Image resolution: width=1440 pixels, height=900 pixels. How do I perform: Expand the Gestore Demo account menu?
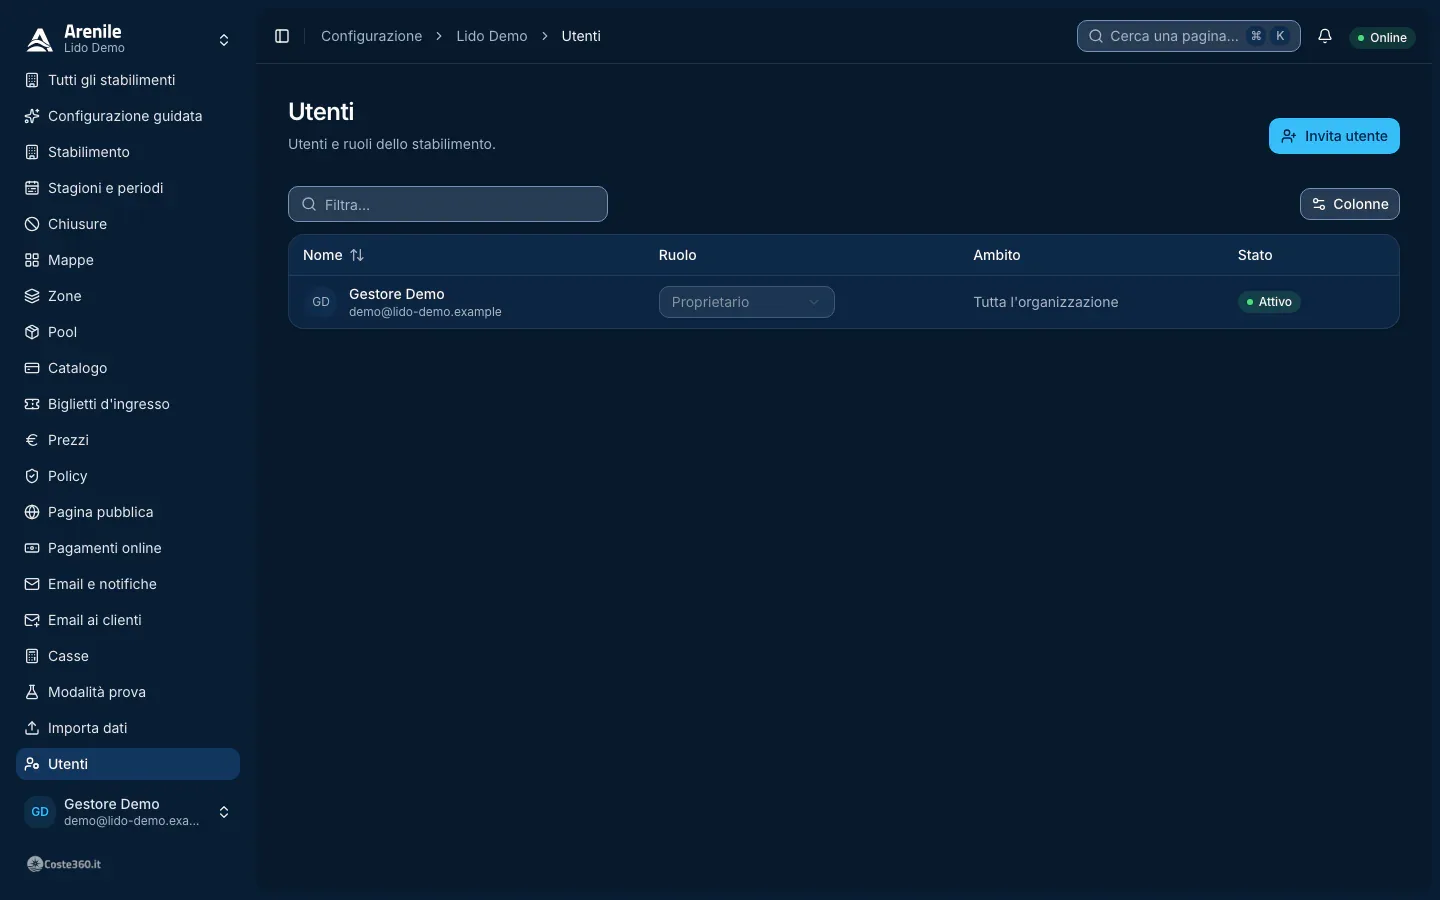(x=128, y=812)
